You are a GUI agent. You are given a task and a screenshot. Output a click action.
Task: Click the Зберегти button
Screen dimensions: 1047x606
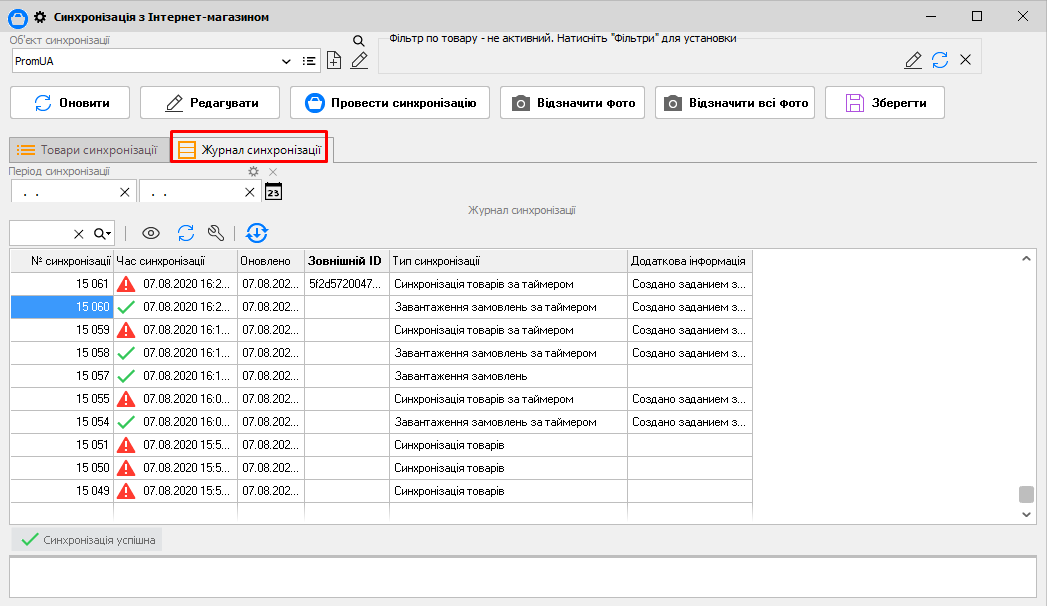point(884,103)
